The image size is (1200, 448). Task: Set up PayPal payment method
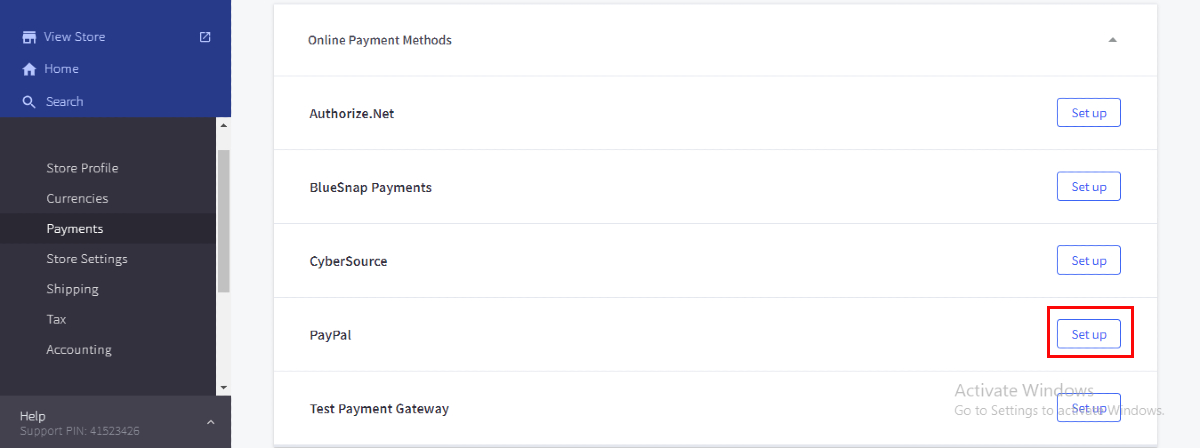pyautogui.click(x=1088, y=335)
